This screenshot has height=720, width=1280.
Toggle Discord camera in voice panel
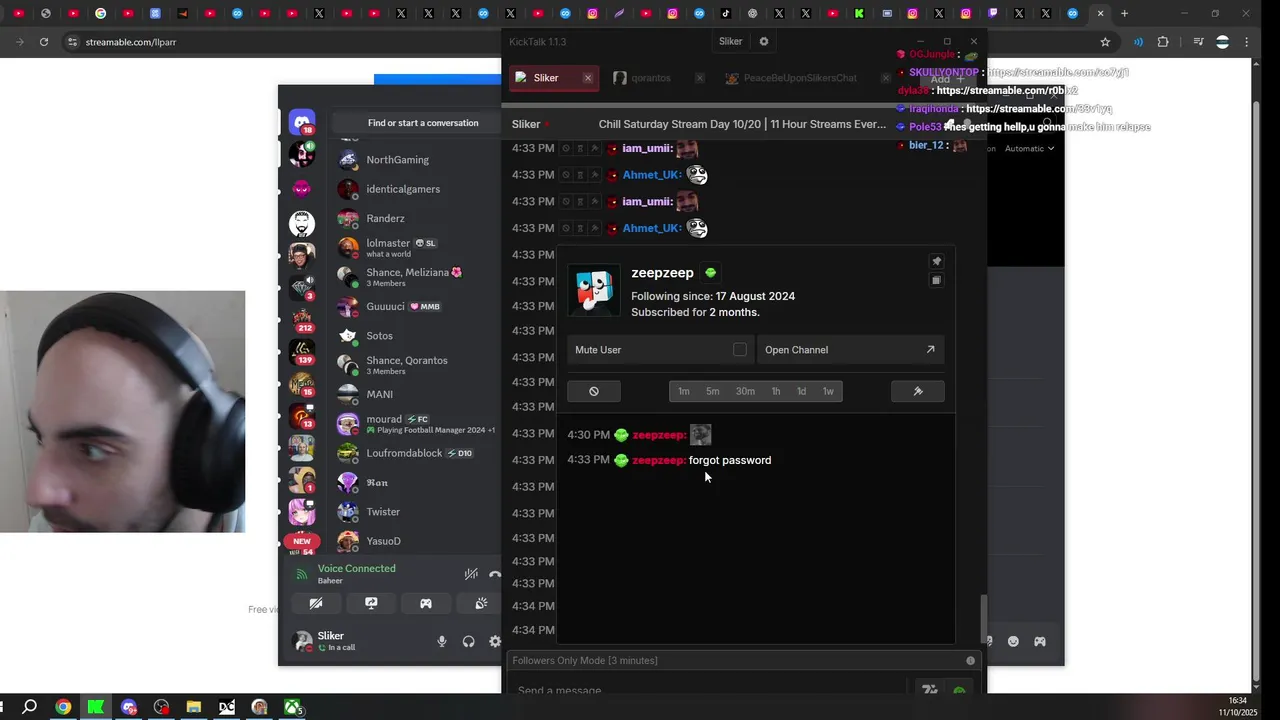click(x=316, y=603)
